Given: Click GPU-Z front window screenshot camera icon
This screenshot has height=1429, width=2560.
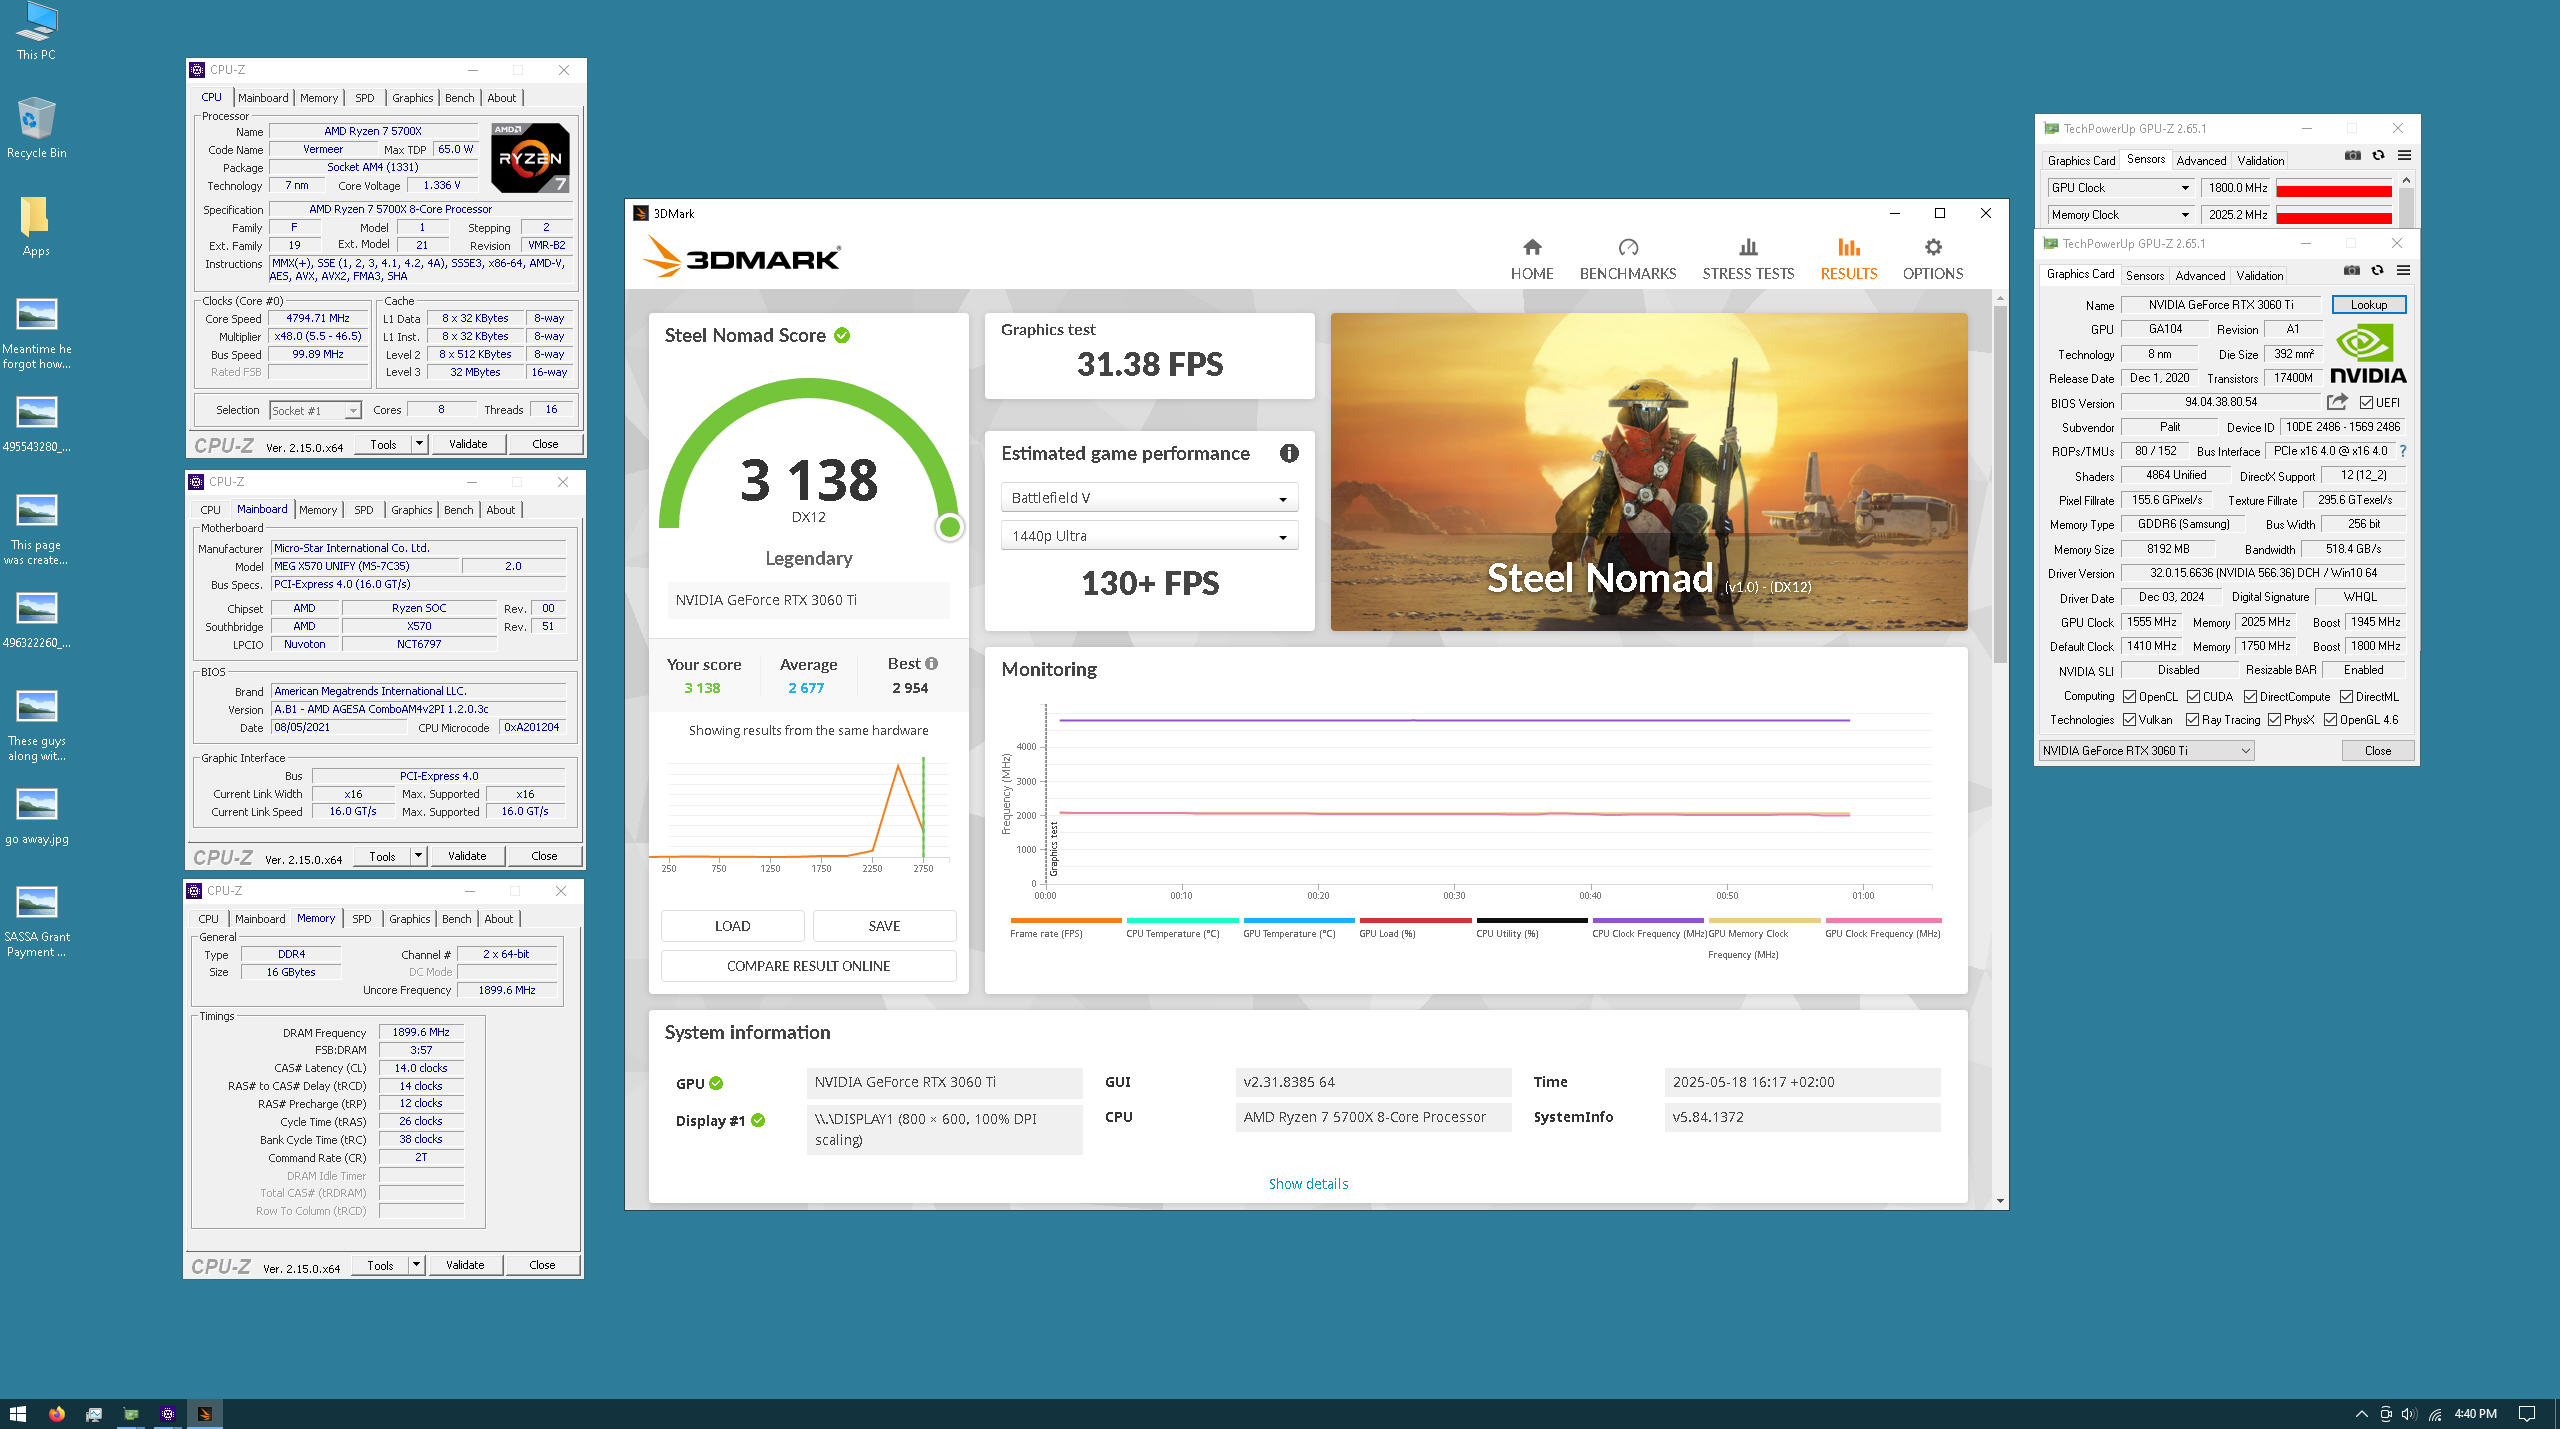Looking at the screenshot, I should (2351, 270).
